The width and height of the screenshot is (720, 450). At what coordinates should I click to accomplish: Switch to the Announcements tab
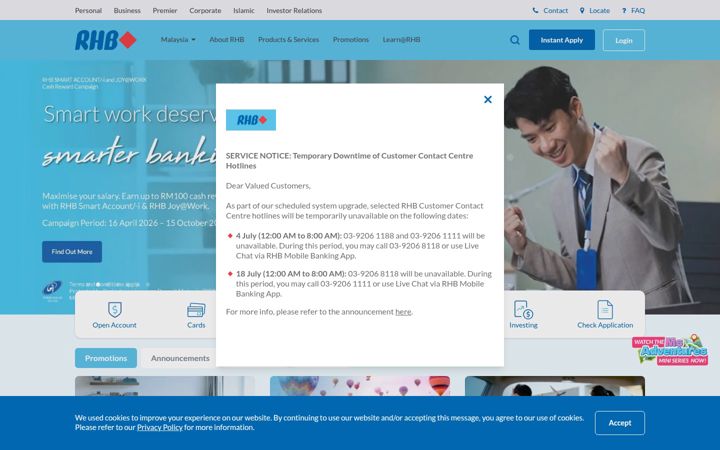tap(180, 358)
